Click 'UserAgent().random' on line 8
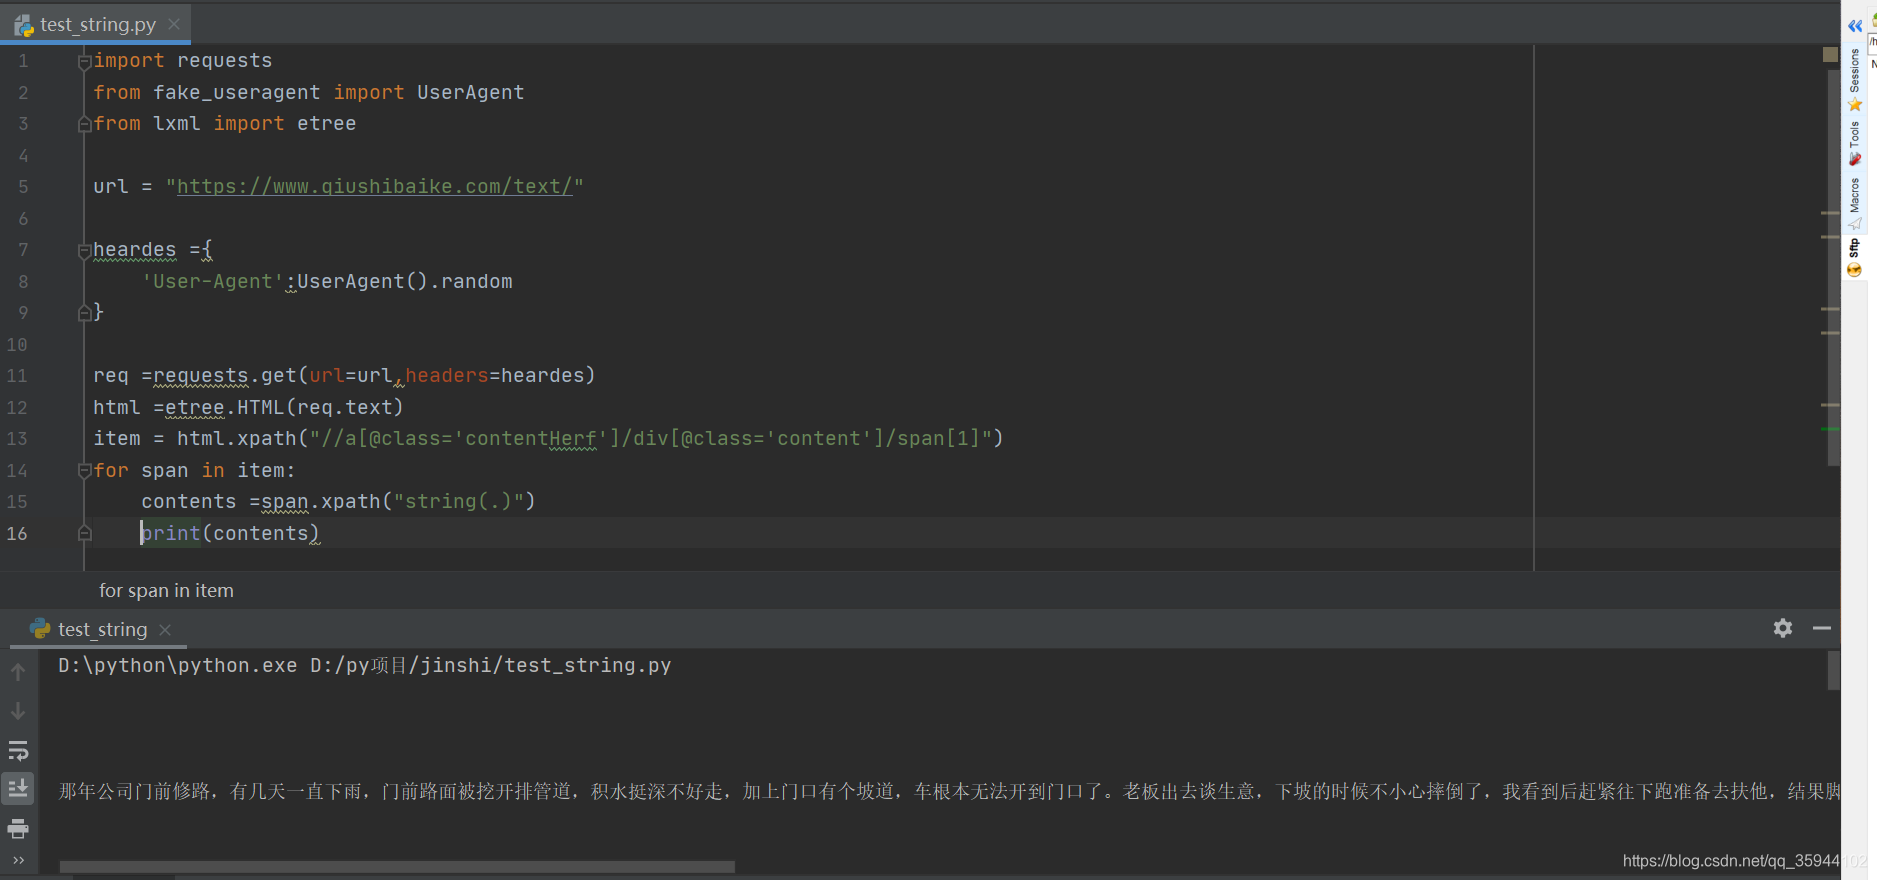This screenshot has width=1877, height=880. click(x=405, y=281)
